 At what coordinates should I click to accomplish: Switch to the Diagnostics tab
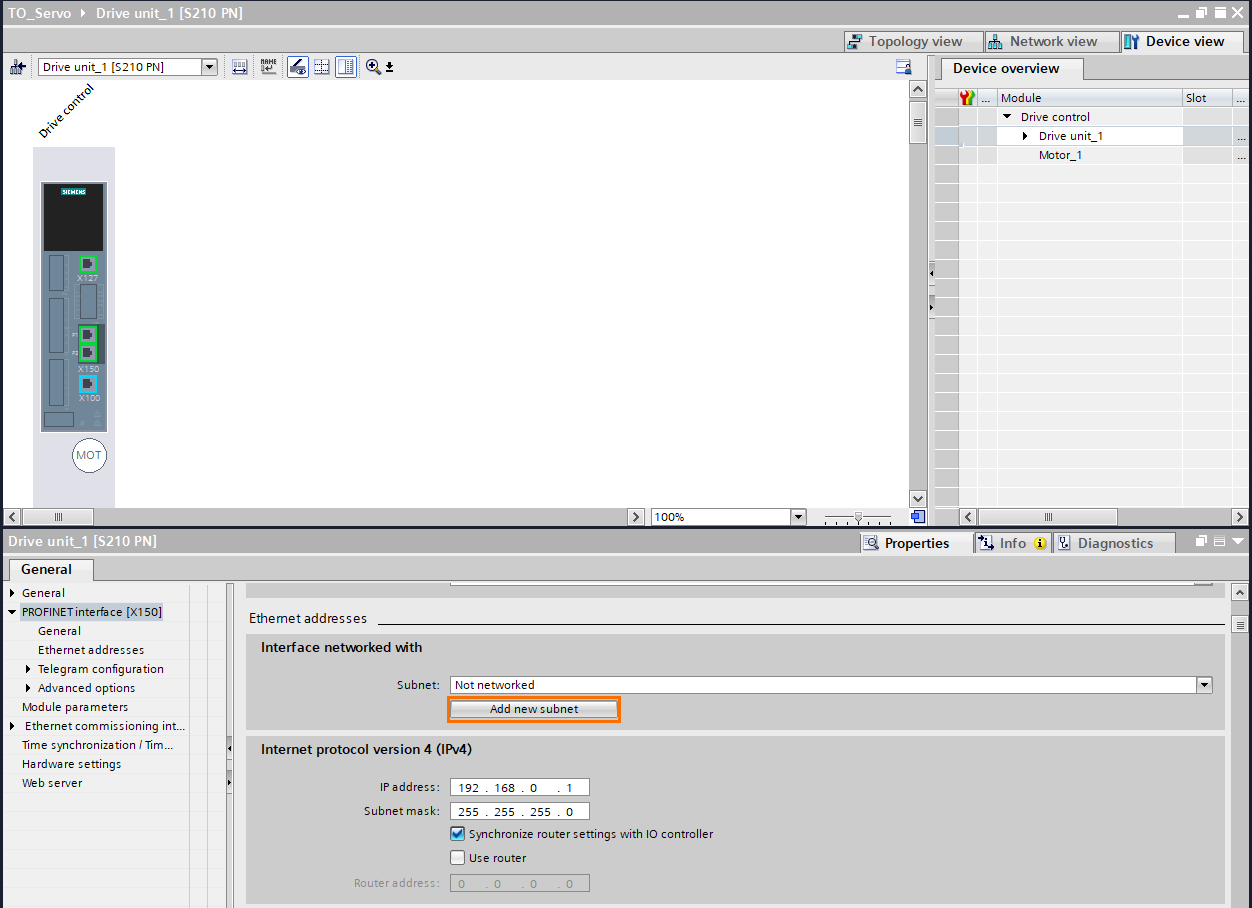tap(1114, 542)
